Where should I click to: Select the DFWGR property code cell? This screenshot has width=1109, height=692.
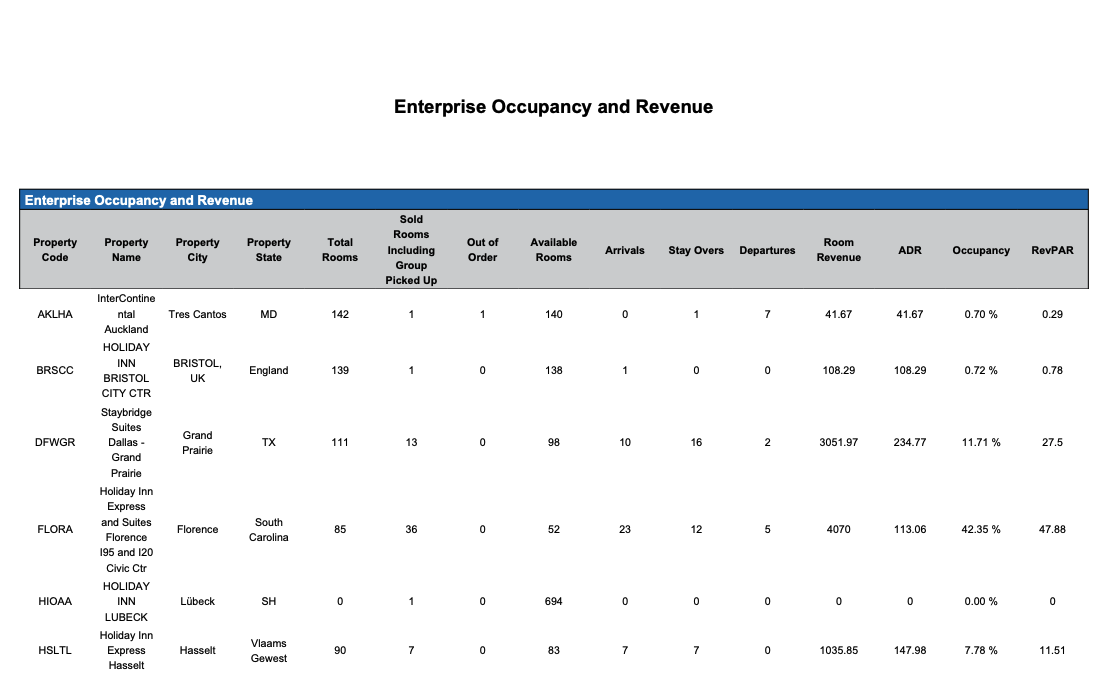55,442
